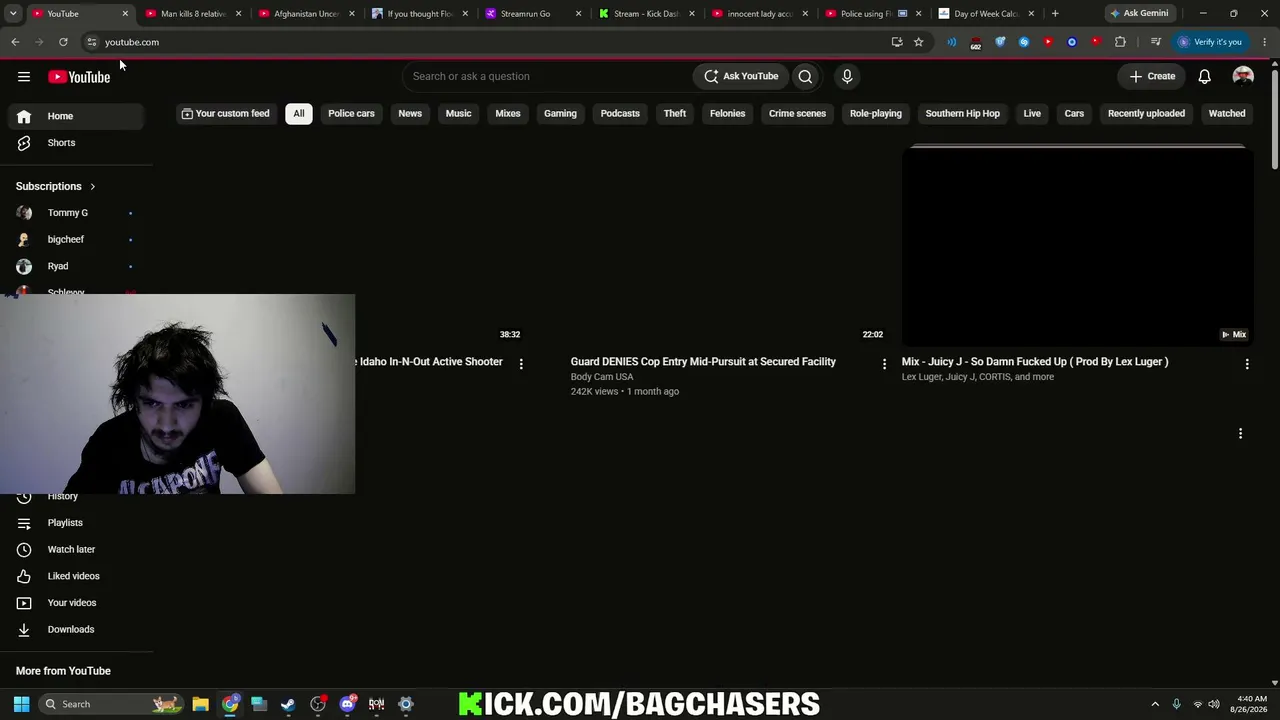Switch to the Man kills 8 relatives tab
This screenshot has width=1280, height=720.
[x=194, y=14]
